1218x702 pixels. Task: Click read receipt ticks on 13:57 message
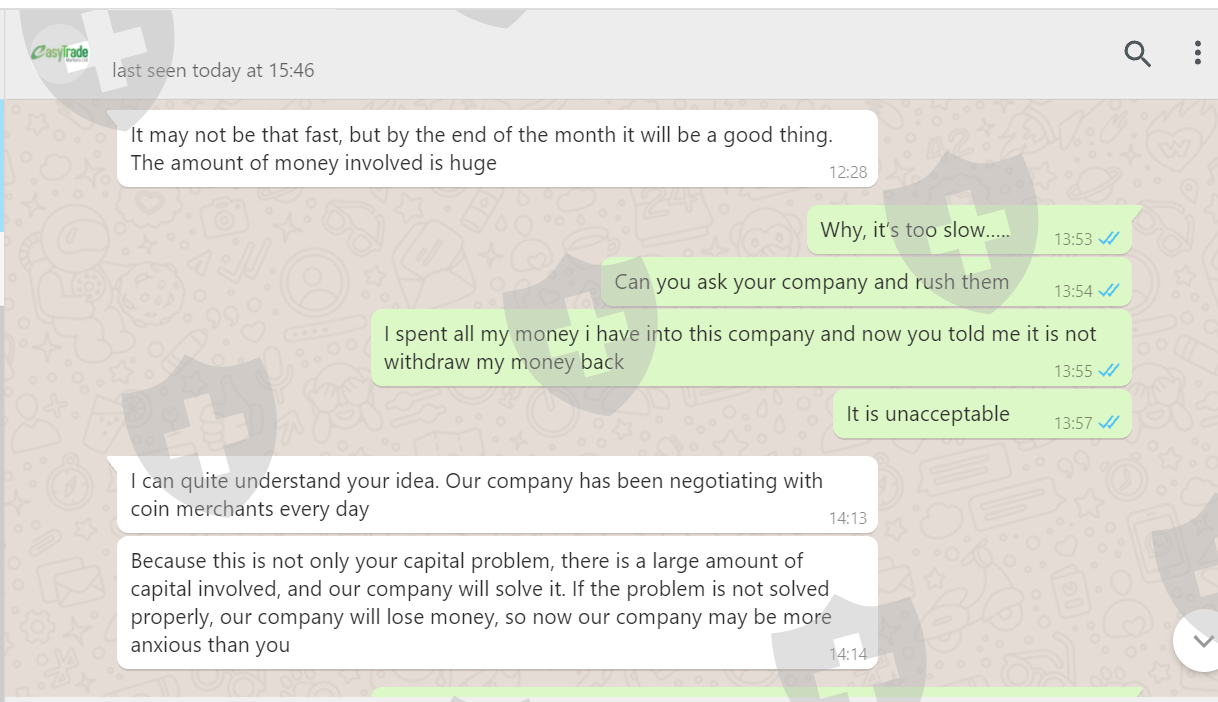1108,423
